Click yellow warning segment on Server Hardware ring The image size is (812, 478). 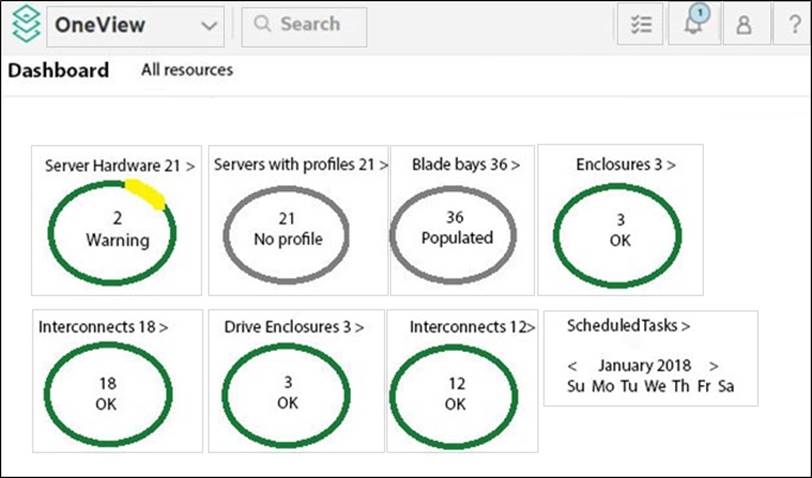145,195
